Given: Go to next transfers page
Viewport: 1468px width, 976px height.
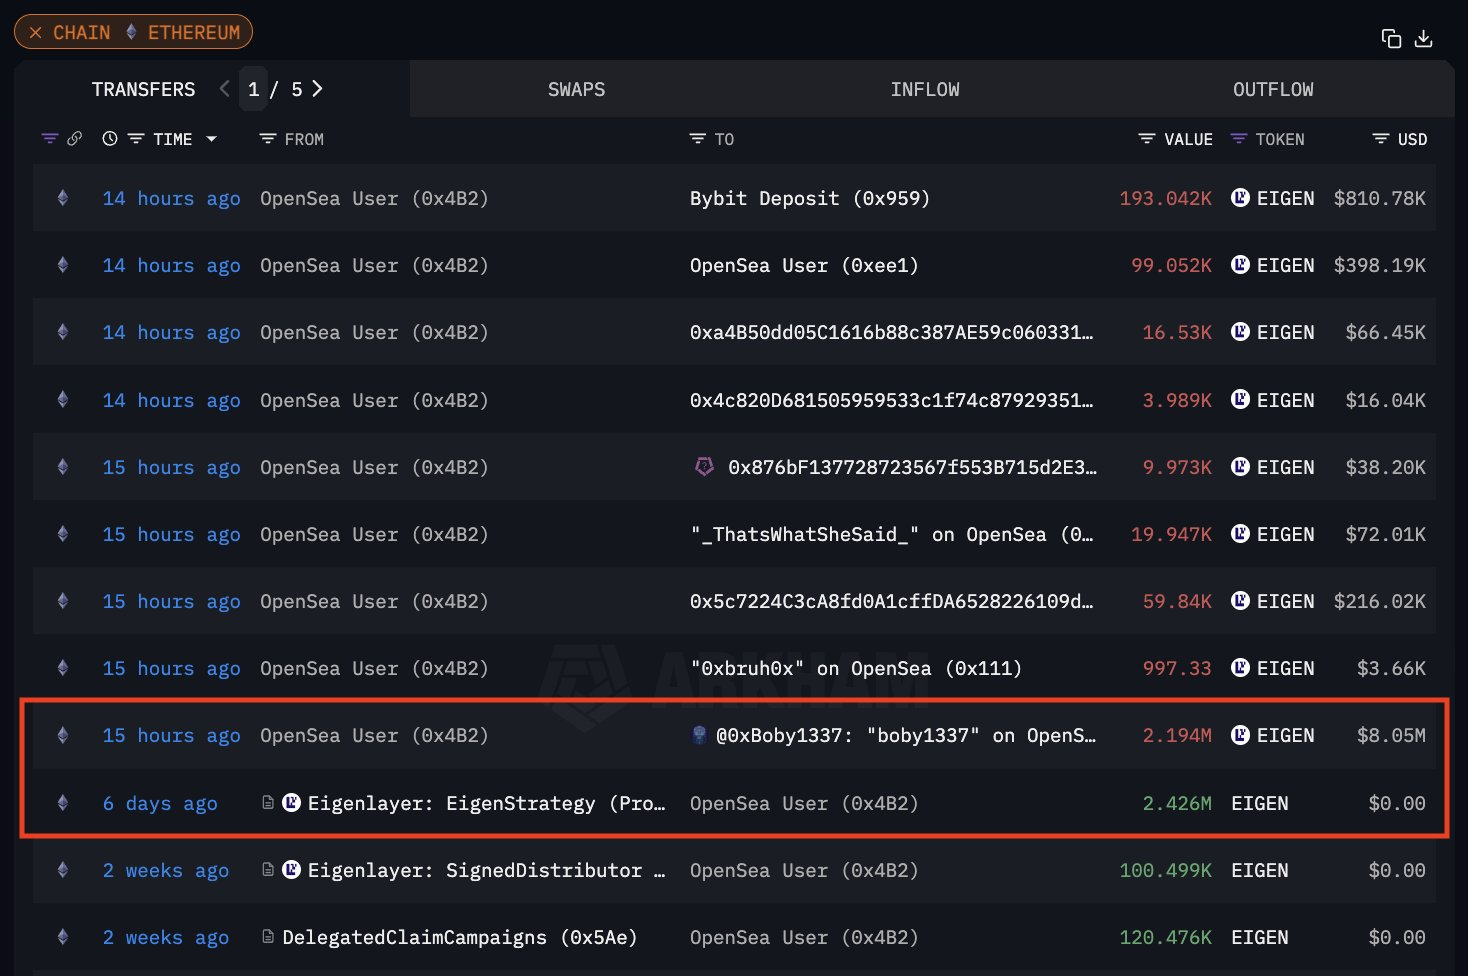Looking at the screenshot, I should (317, 89).
